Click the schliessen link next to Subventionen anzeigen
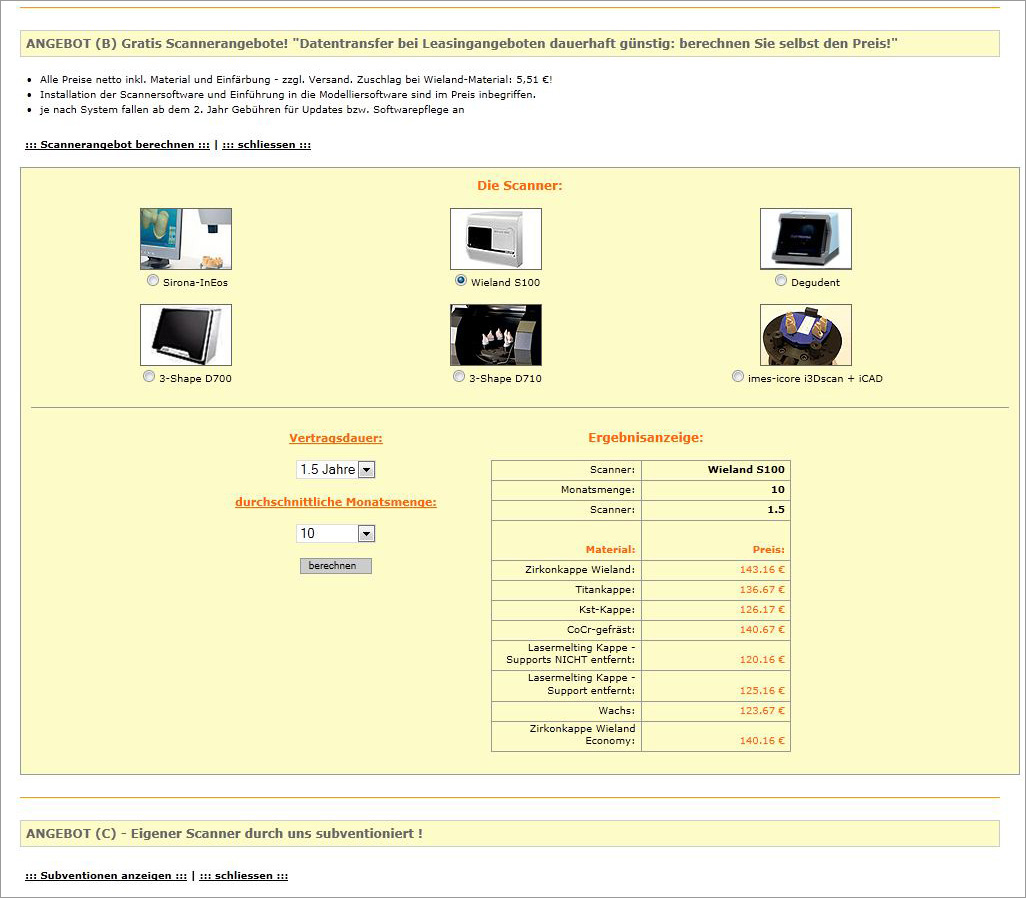This screenshot has width=1026, height=898. pyautogui.click(x=243, y=876)
